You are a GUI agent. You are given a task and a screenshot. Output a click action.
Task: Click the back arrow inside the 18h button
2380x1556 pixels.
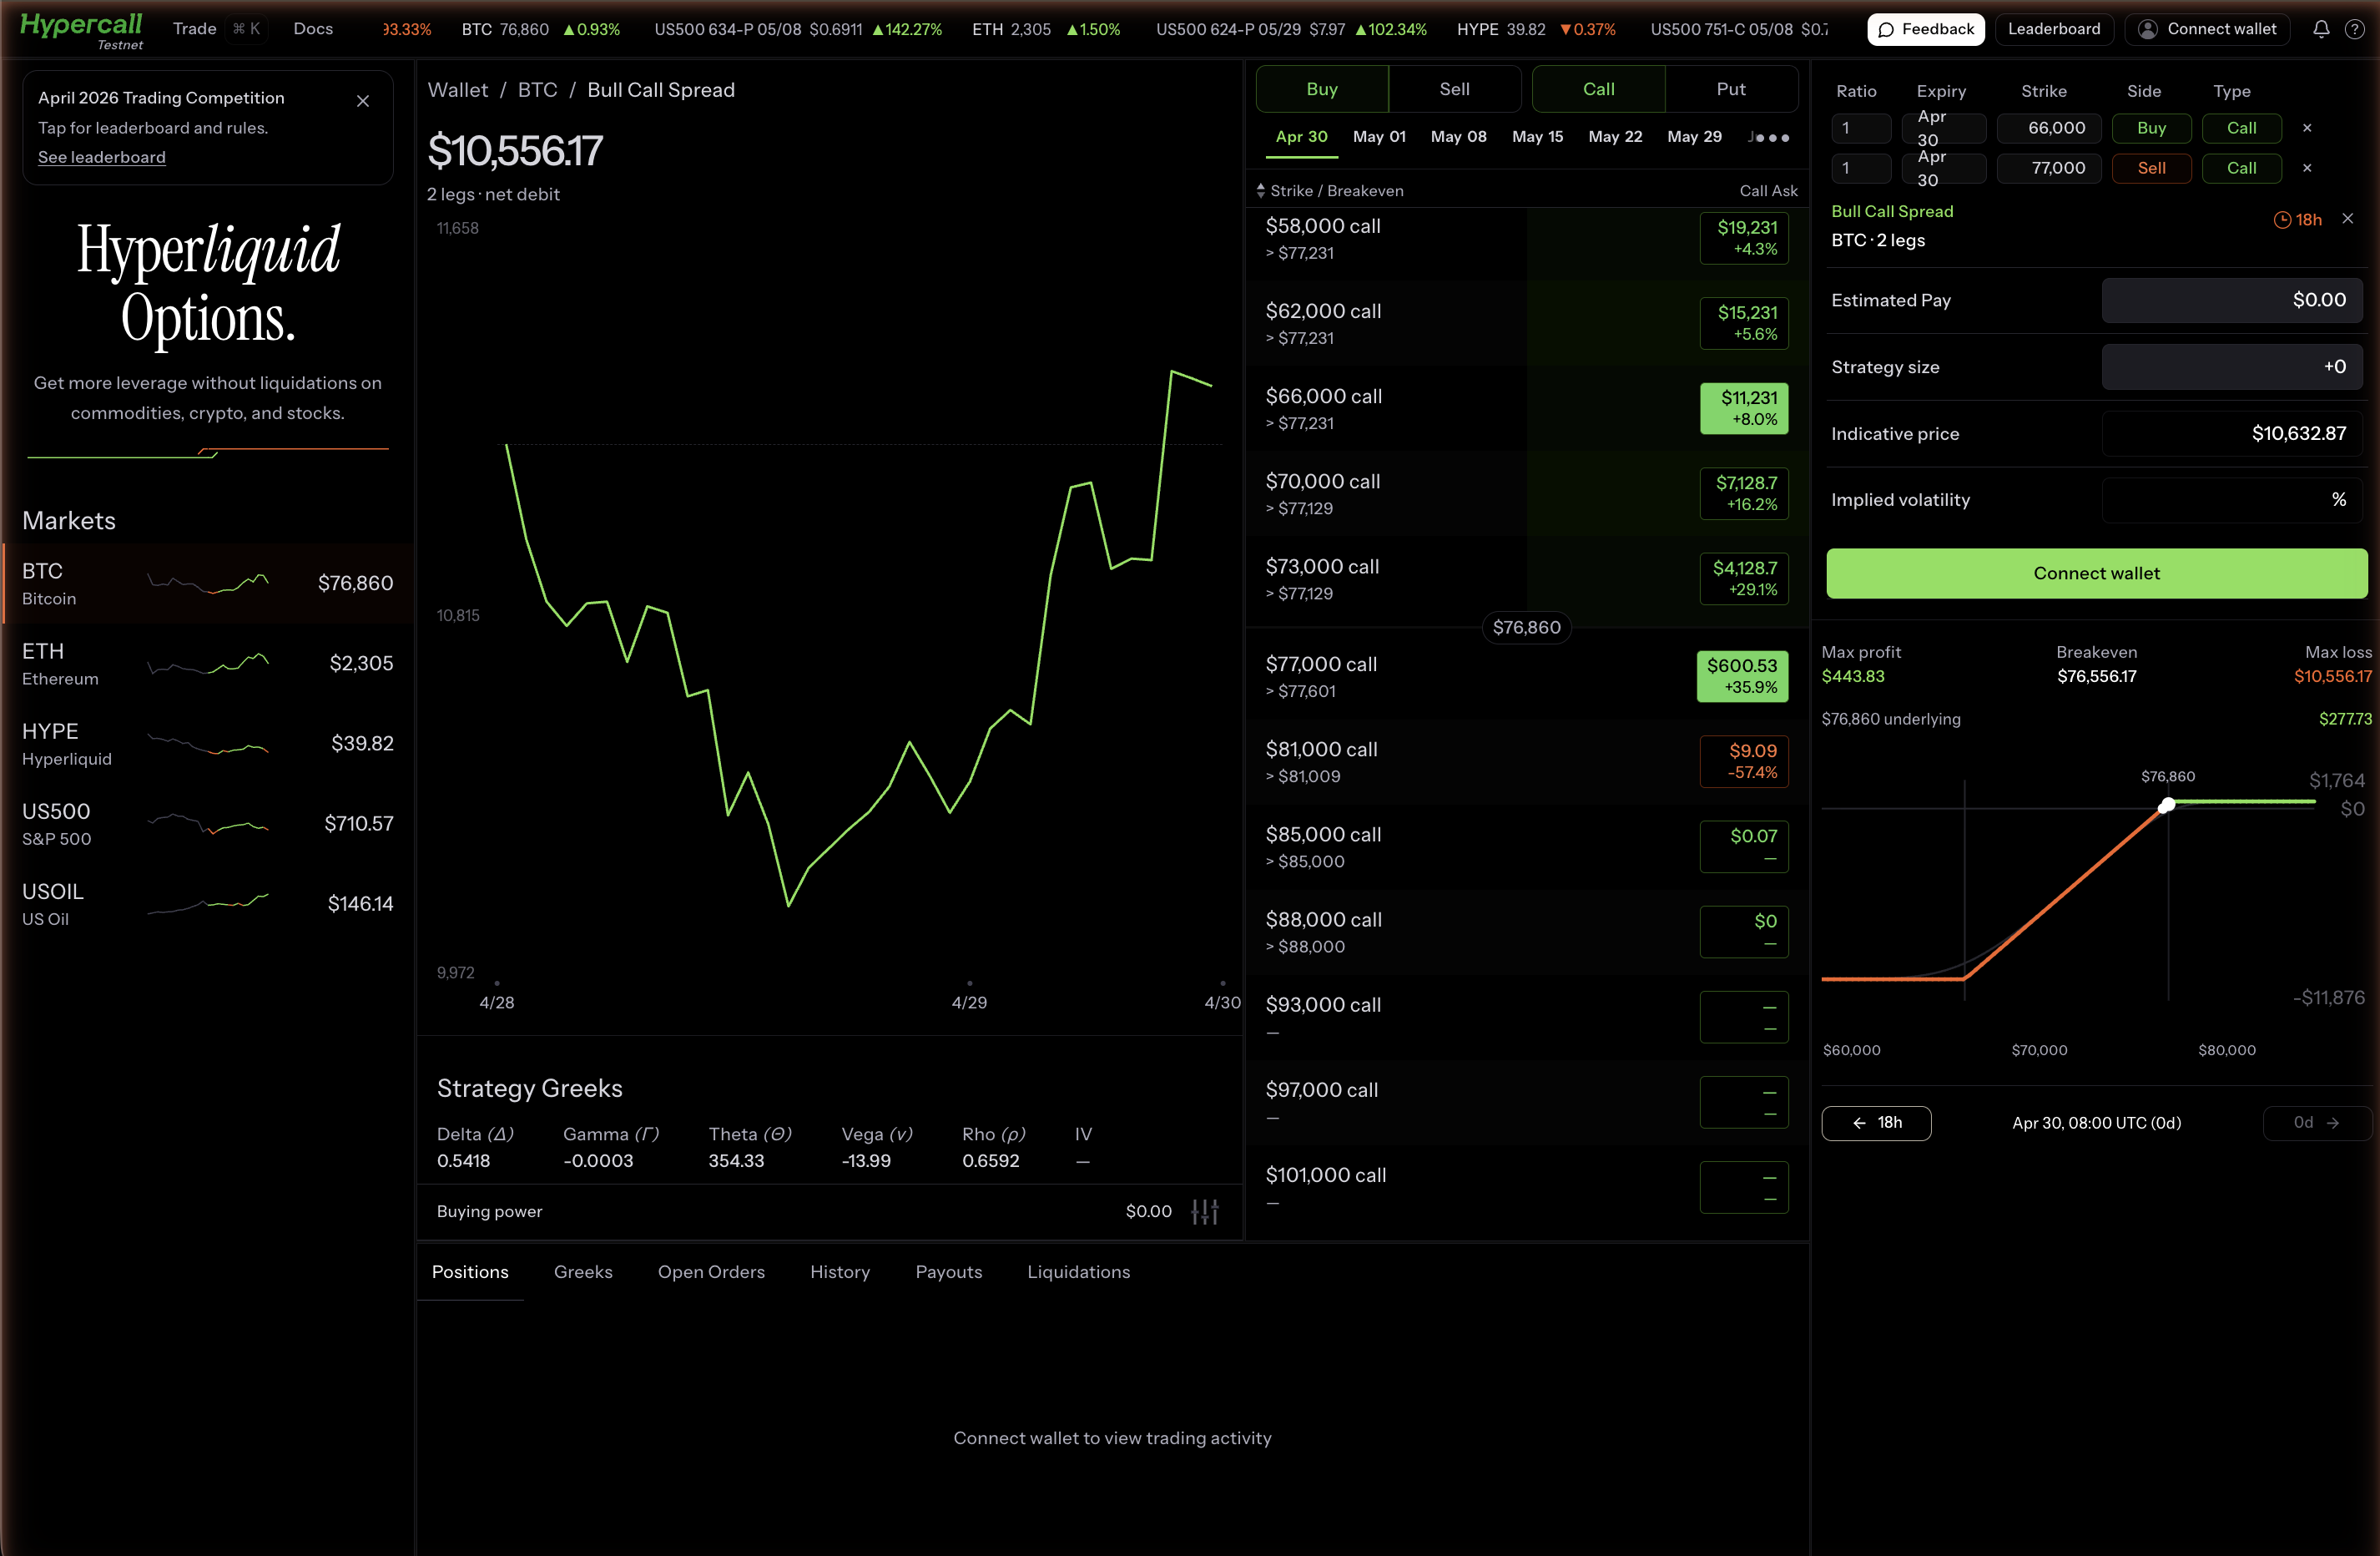[x=1861, y=1123]
